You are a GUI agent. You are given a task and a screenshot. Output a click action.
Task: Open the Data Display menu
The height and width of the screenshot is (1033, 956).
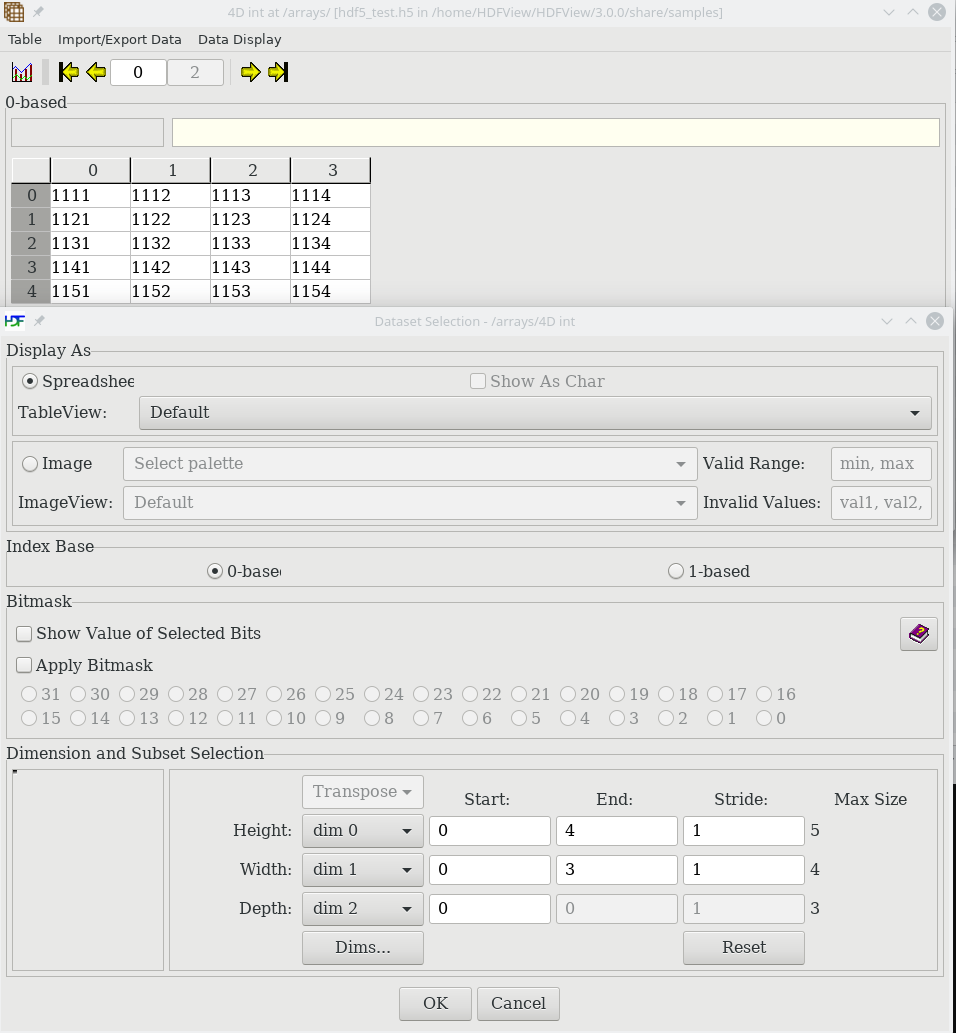point(240,40)
